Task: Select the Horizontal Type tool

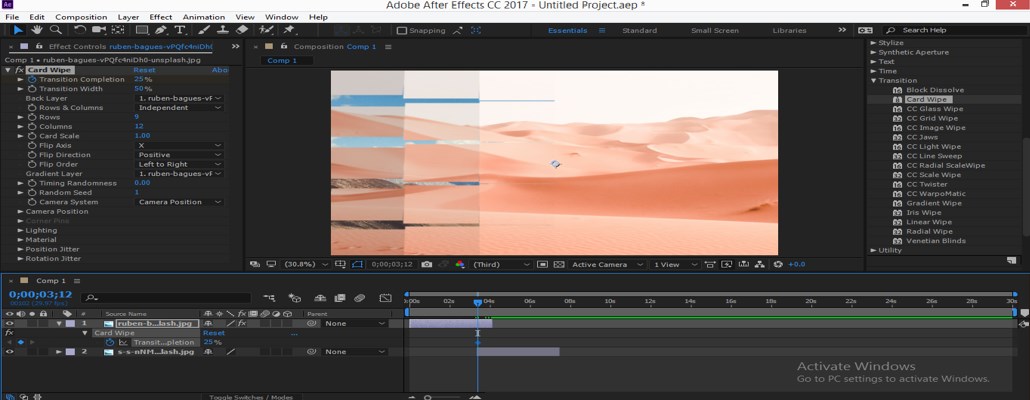Action: pos(179,30)
